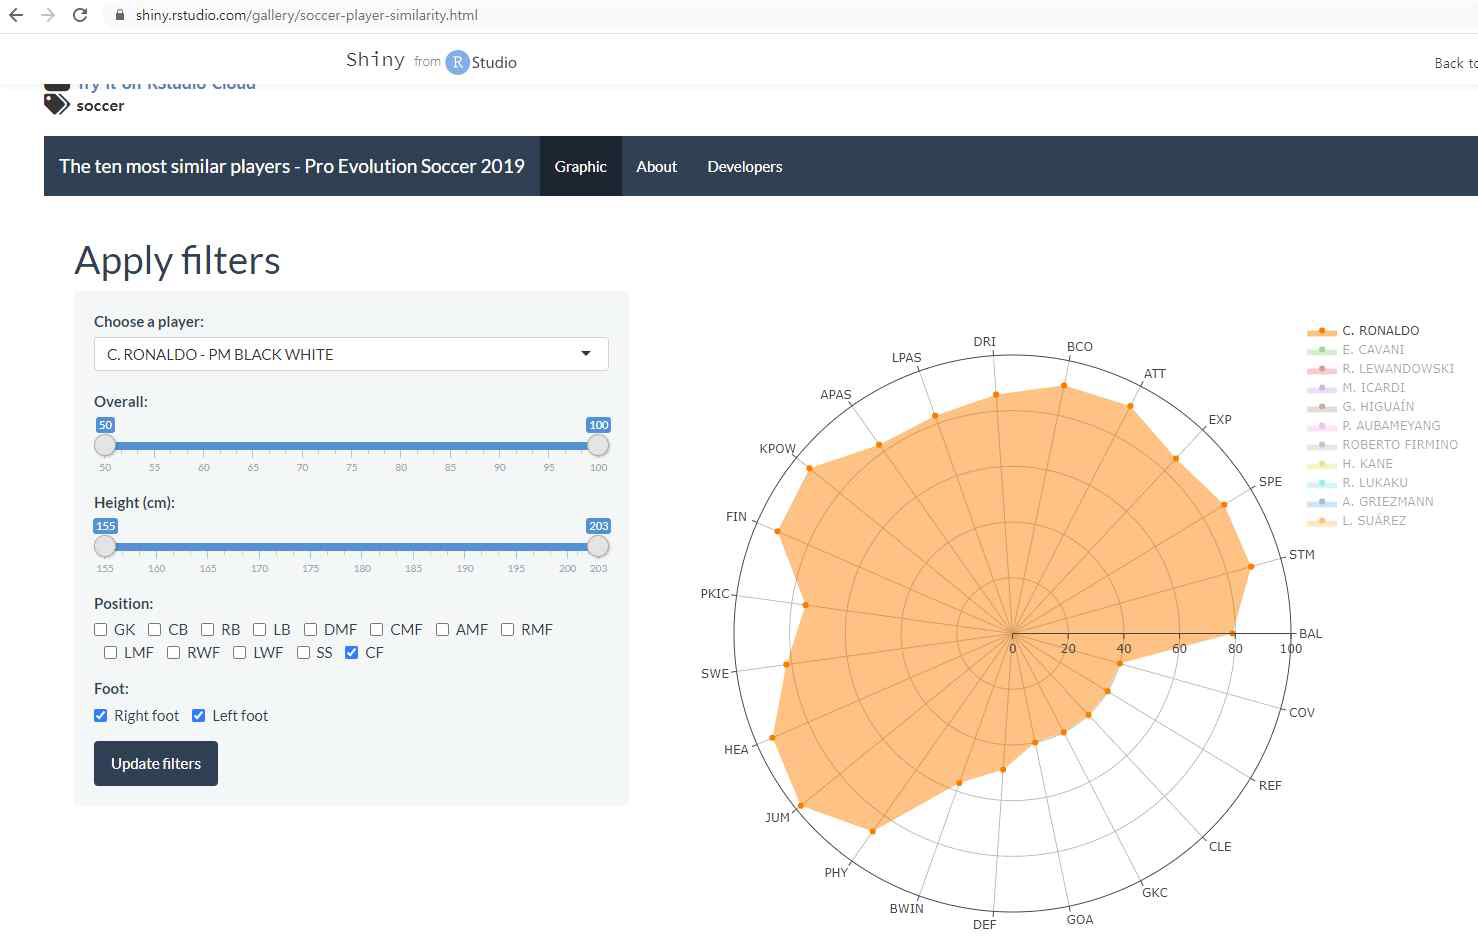This screenshot has height=944, width=1478.
Task: Check the LB position checkbox
Action: [x=259, y=629]
